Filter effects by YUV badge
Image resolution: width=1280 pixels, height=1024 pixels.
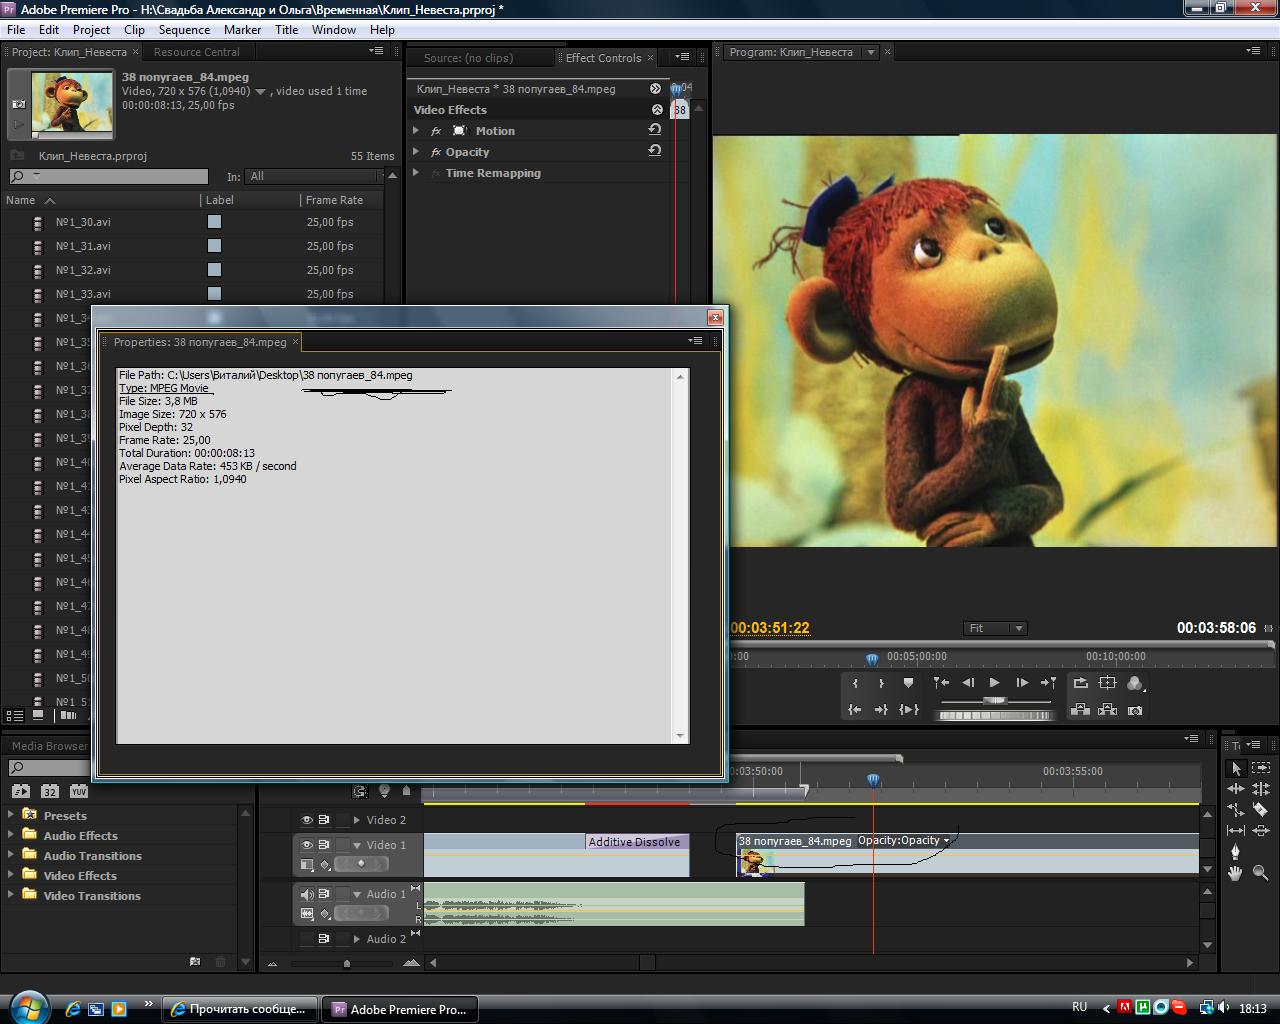pos(78,791)
